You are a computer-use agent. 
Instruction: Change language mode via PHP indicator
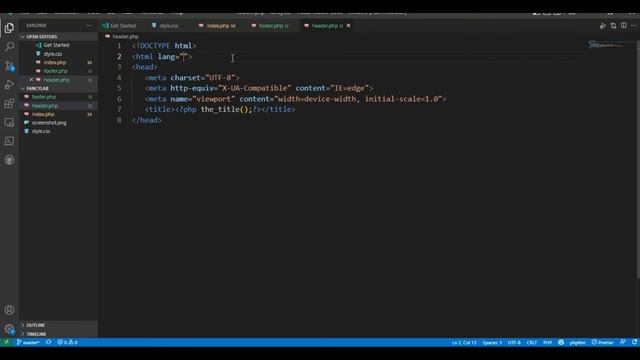(x=547, y=342)
